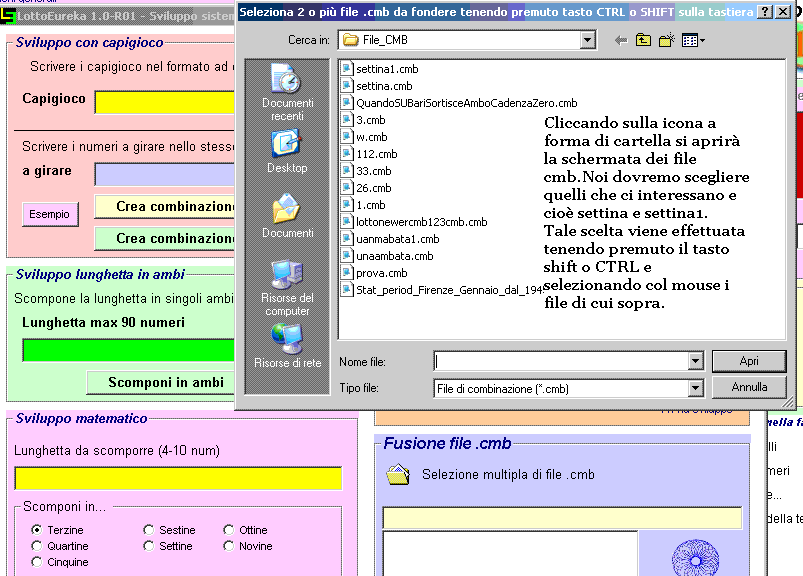
Task: Click yellow field under Selezione multipla
Action: point(562,518)
